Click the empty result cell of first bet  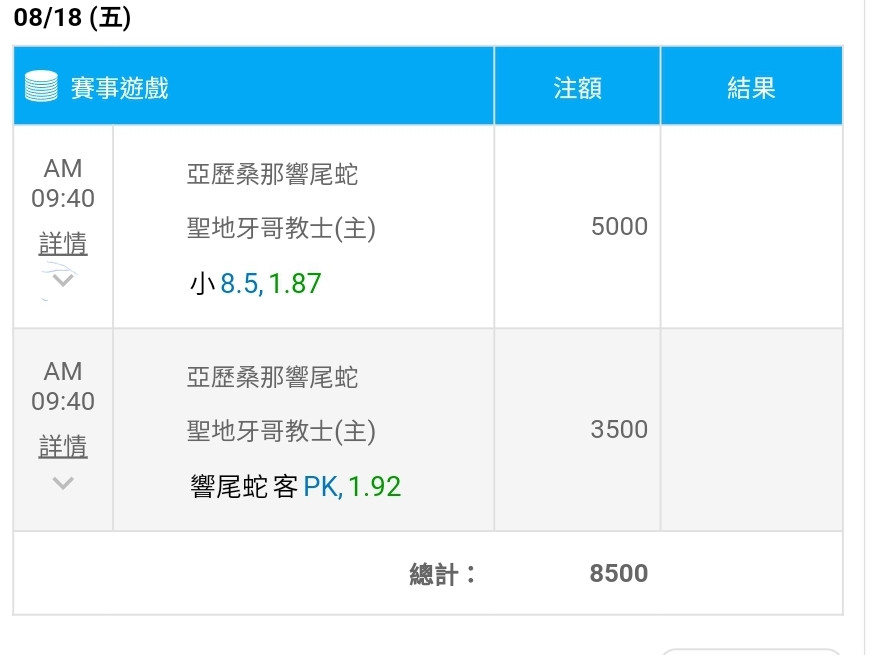point(751,226)
